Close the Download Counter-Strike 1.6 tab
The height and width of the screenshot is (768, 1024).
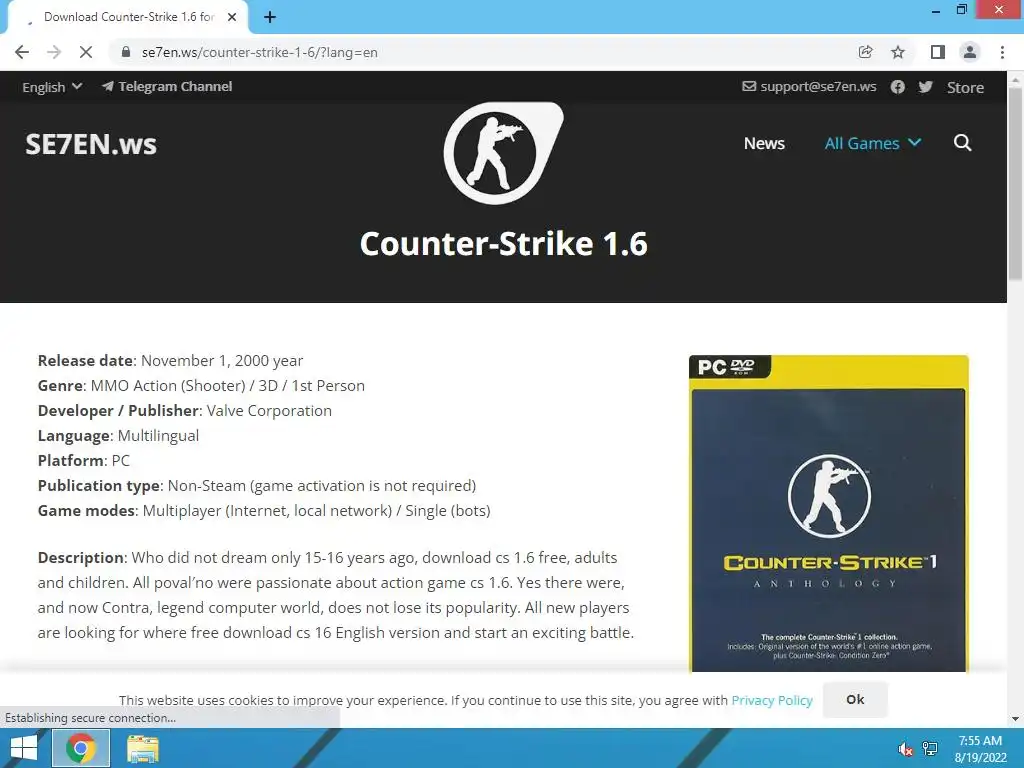pyautogui.click(x=232, y=18)
